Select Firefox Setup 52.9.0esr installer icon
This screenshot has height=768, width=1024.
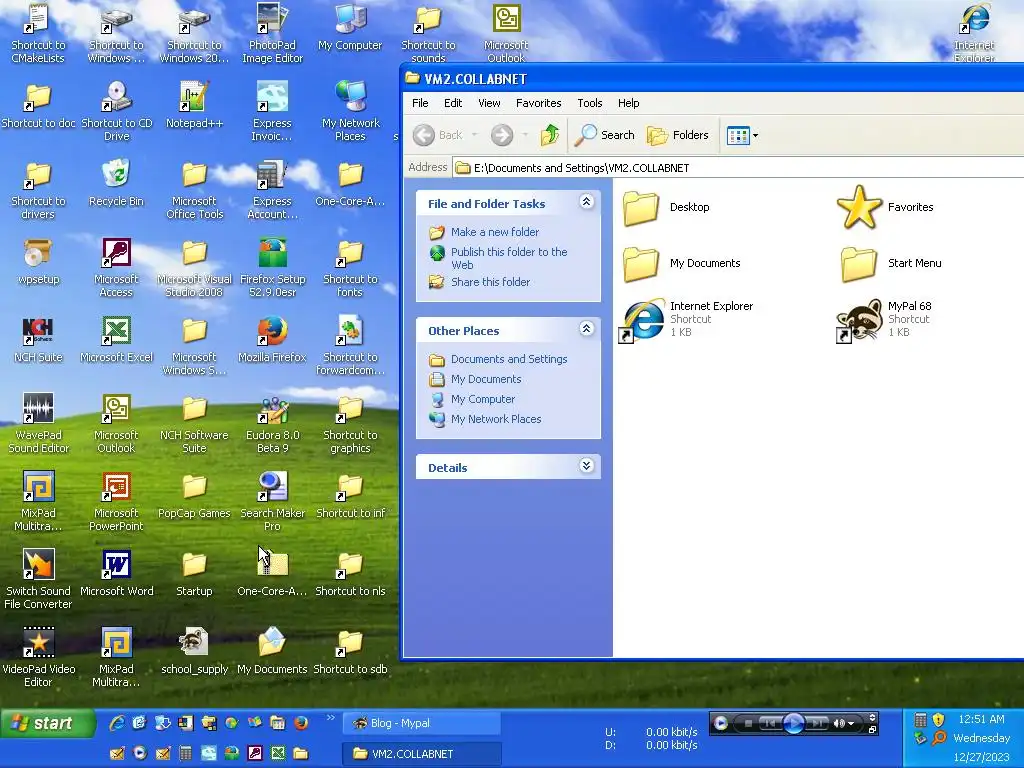pos(272,268)
